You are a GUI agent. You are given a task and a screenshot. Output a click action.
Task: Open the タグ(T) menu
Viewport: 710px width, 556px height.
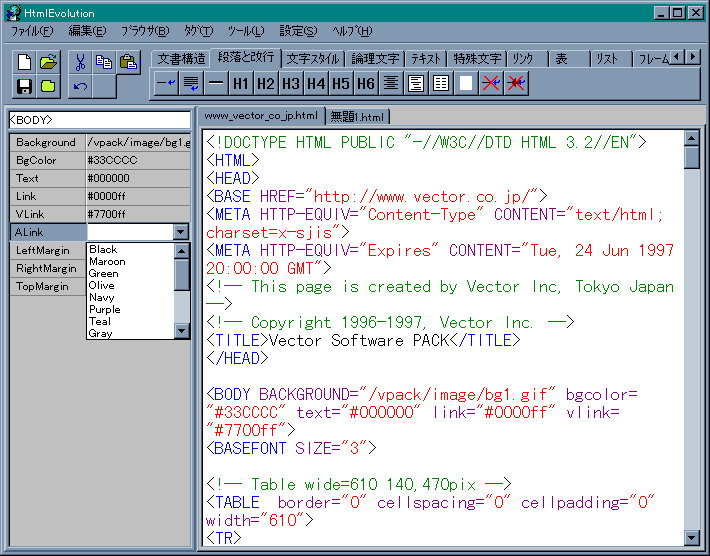[x=198, y=31]
